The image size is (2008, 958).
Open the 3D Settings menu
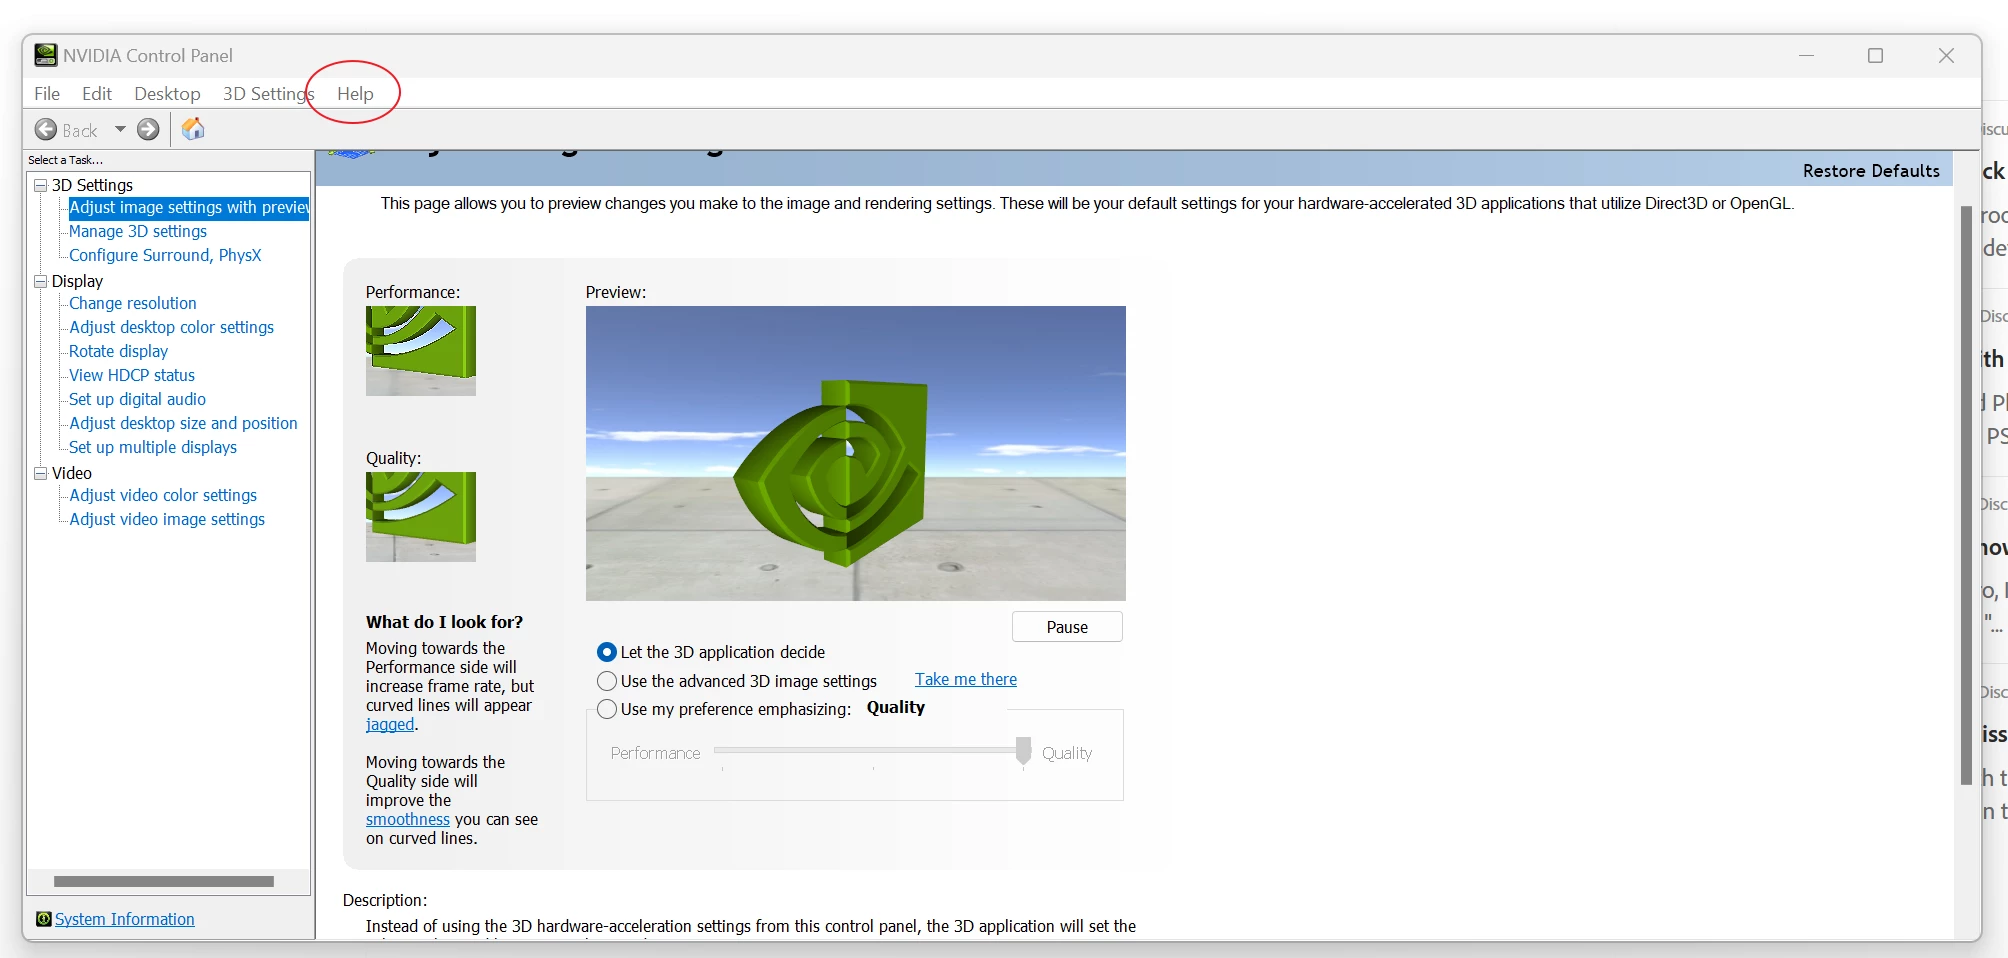click(x=268, y=93)
